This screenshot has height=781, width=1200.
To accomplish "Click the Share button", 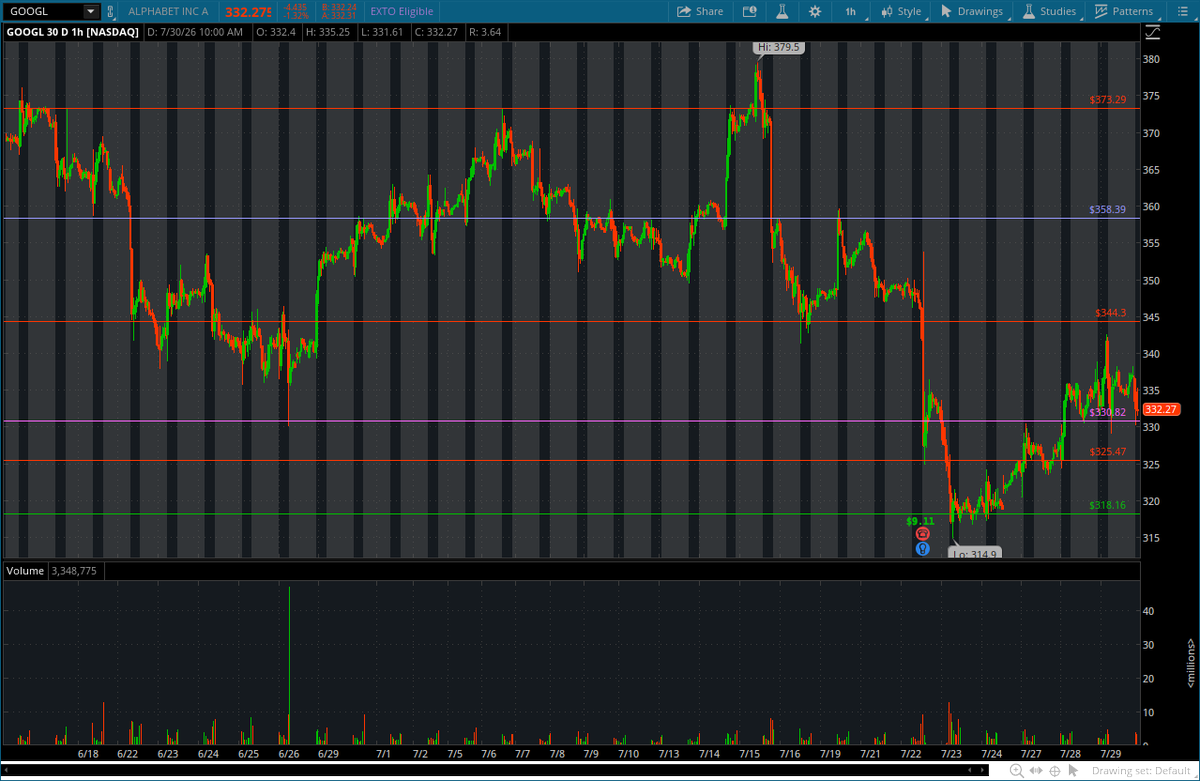I will click(700, 11).
